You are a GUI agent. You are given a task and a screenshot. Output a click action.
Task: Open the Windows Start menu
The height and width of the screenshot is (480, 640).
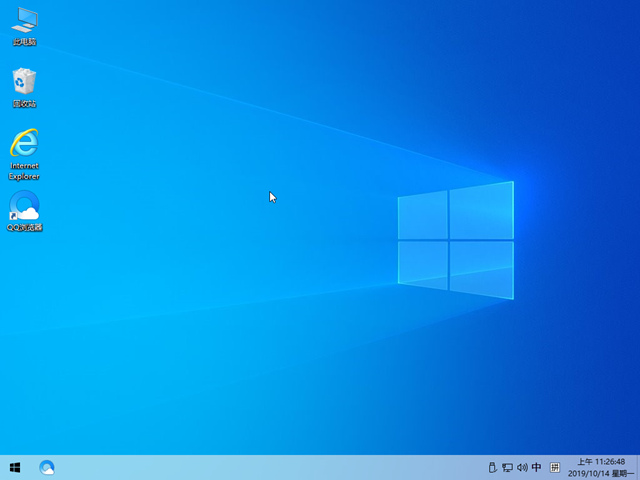point(15,467)
